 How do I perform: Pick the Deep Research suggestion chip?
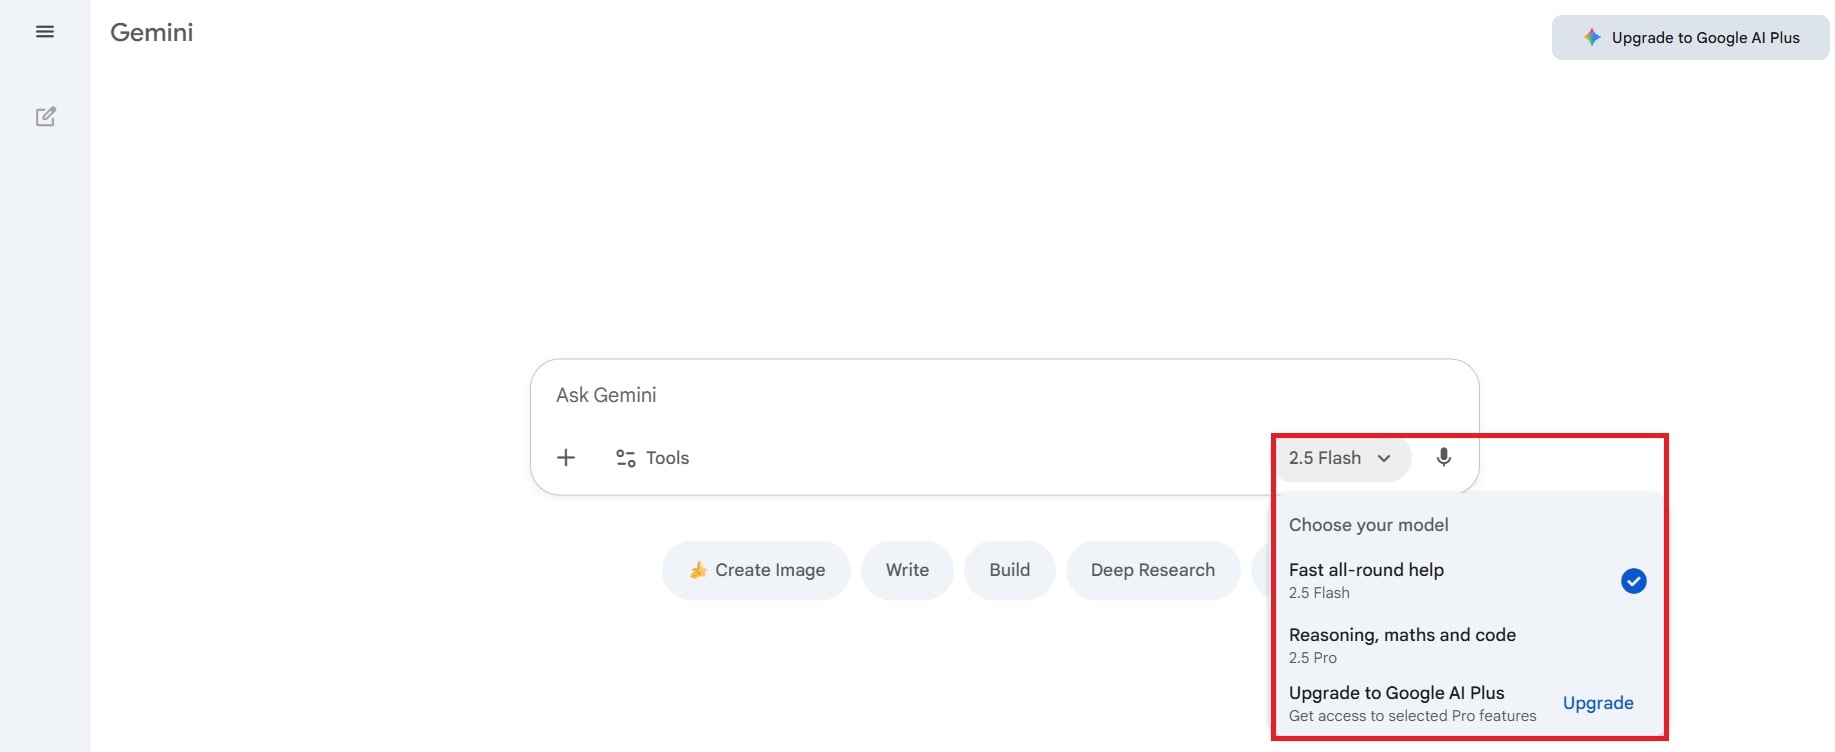coord(1152,570)
